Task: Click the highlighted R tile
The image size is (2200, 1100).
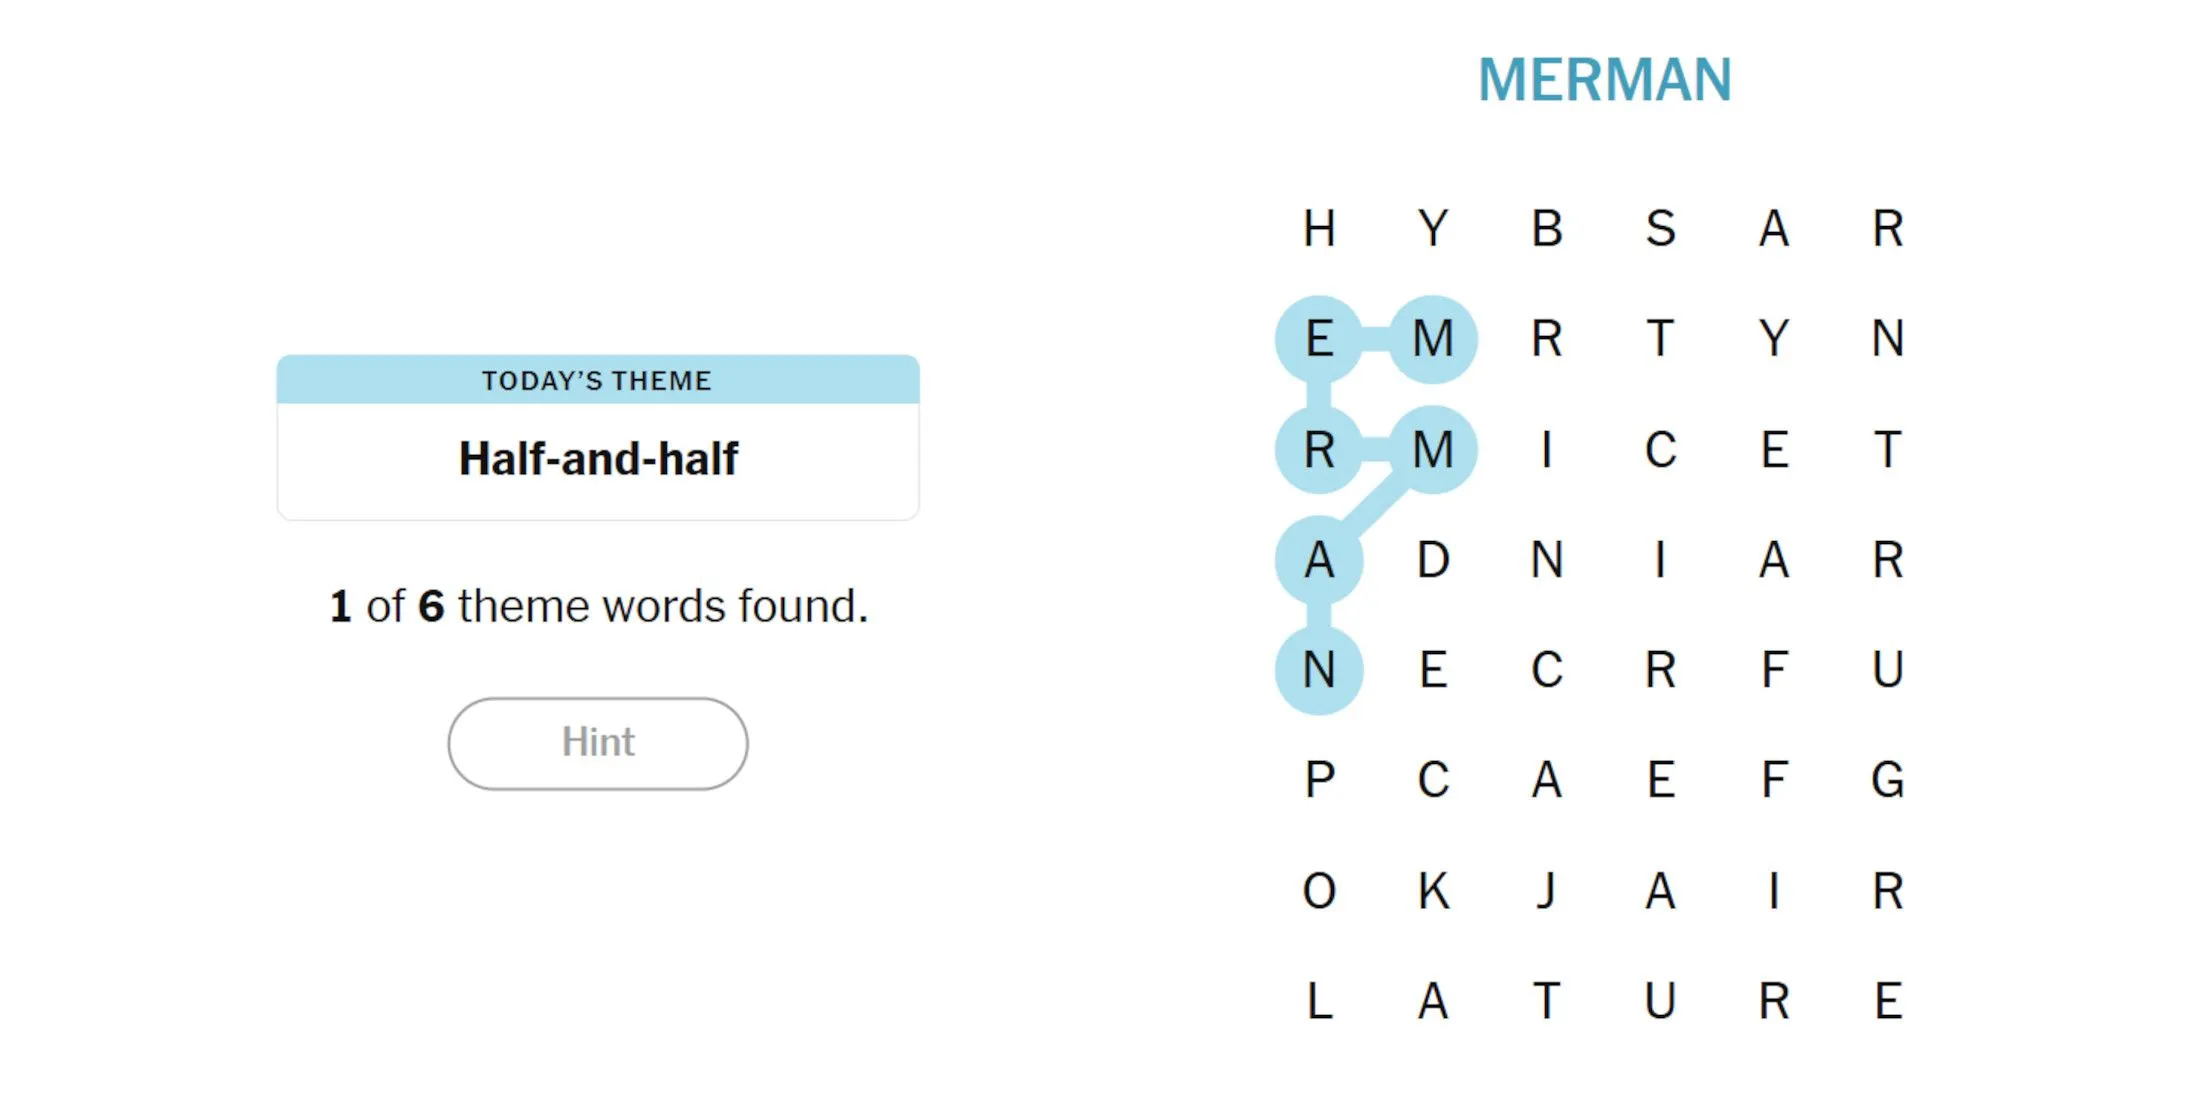Action: coord(1319,450)
